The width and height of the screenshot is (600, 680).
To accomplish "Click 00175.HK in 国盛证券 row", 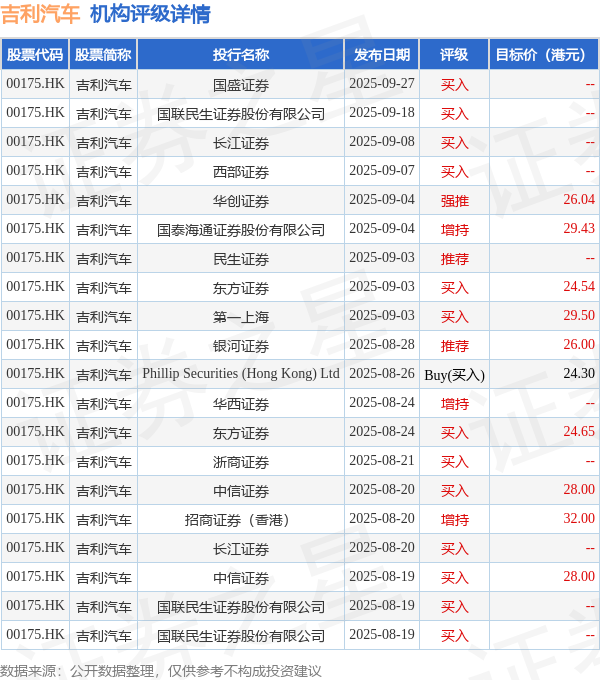I will (x=35, y=83).
